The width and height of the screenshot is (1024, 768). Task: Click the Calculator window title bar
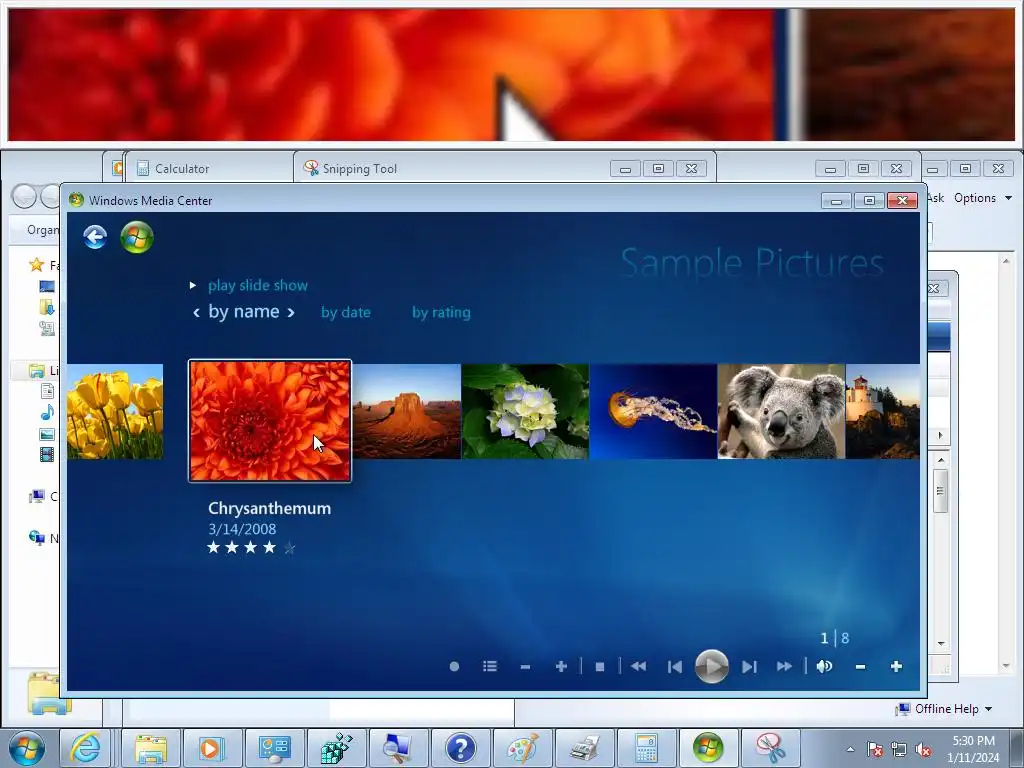tap(209, 168)
